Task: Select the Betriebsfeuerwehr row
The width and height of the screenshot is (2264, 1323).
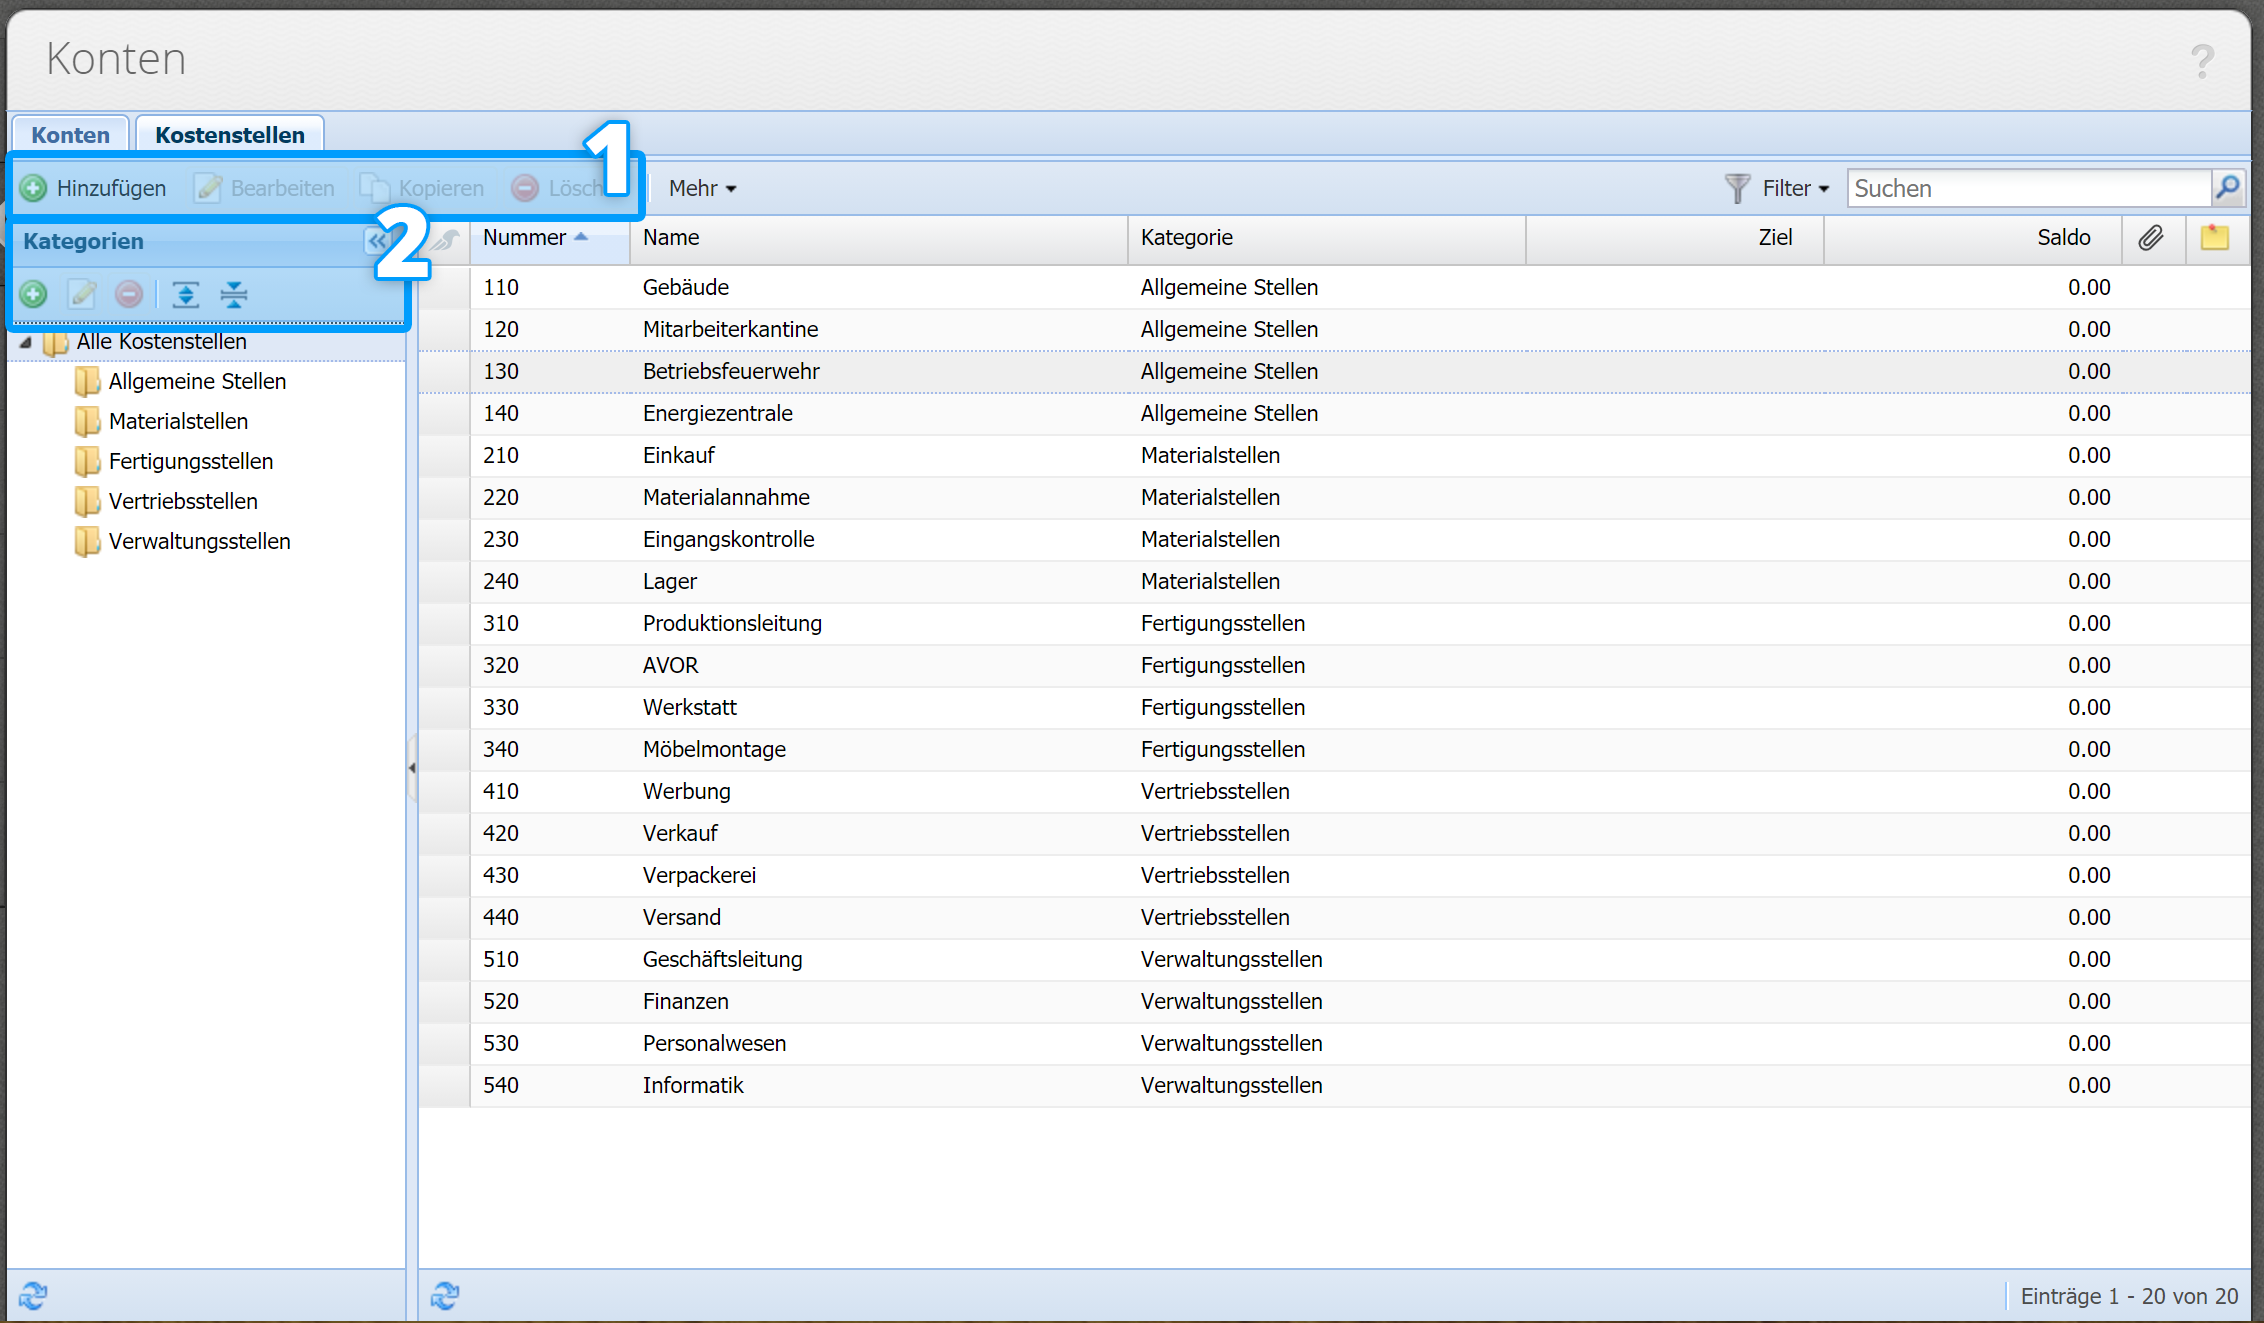Action: (730, 371)
